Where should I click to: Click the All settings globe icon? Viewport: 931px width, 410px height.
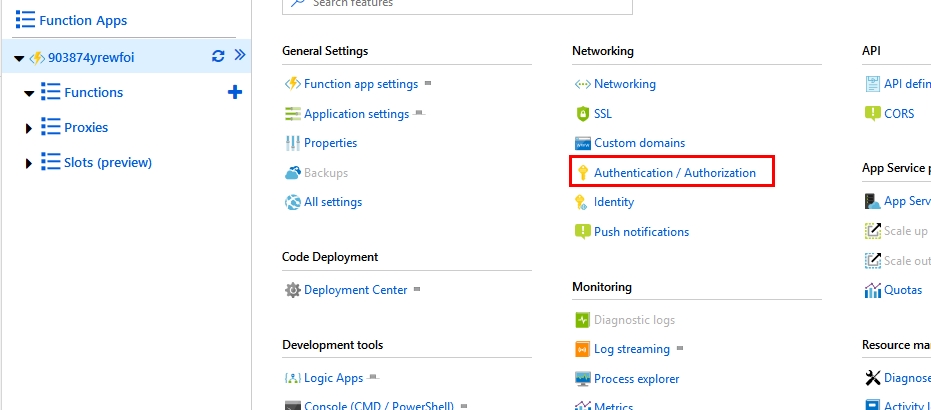pos(293,202)
